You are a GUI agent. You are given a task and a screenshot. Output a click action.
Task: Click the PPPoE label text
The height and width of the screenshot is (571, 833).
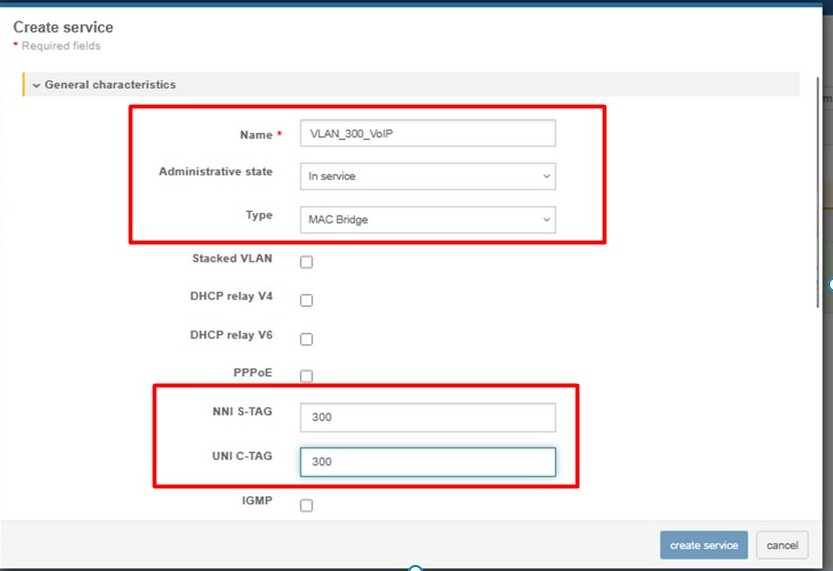point(252,372)
